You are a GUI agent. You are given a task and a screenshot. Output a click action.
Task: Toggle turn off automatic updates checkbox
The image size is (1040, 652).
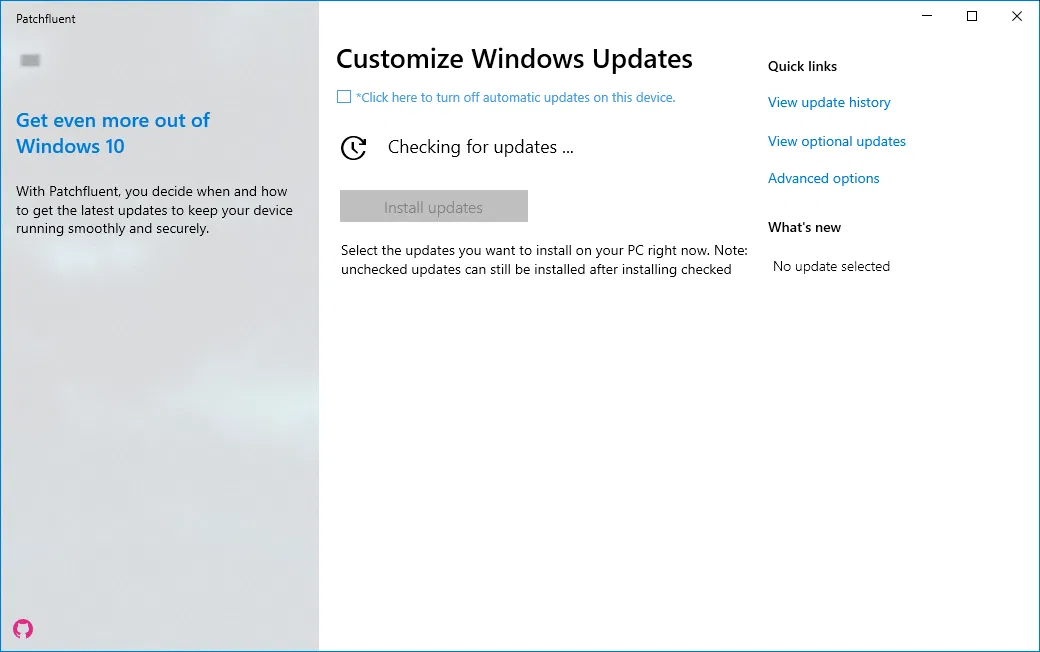click(x=344, y=97)
